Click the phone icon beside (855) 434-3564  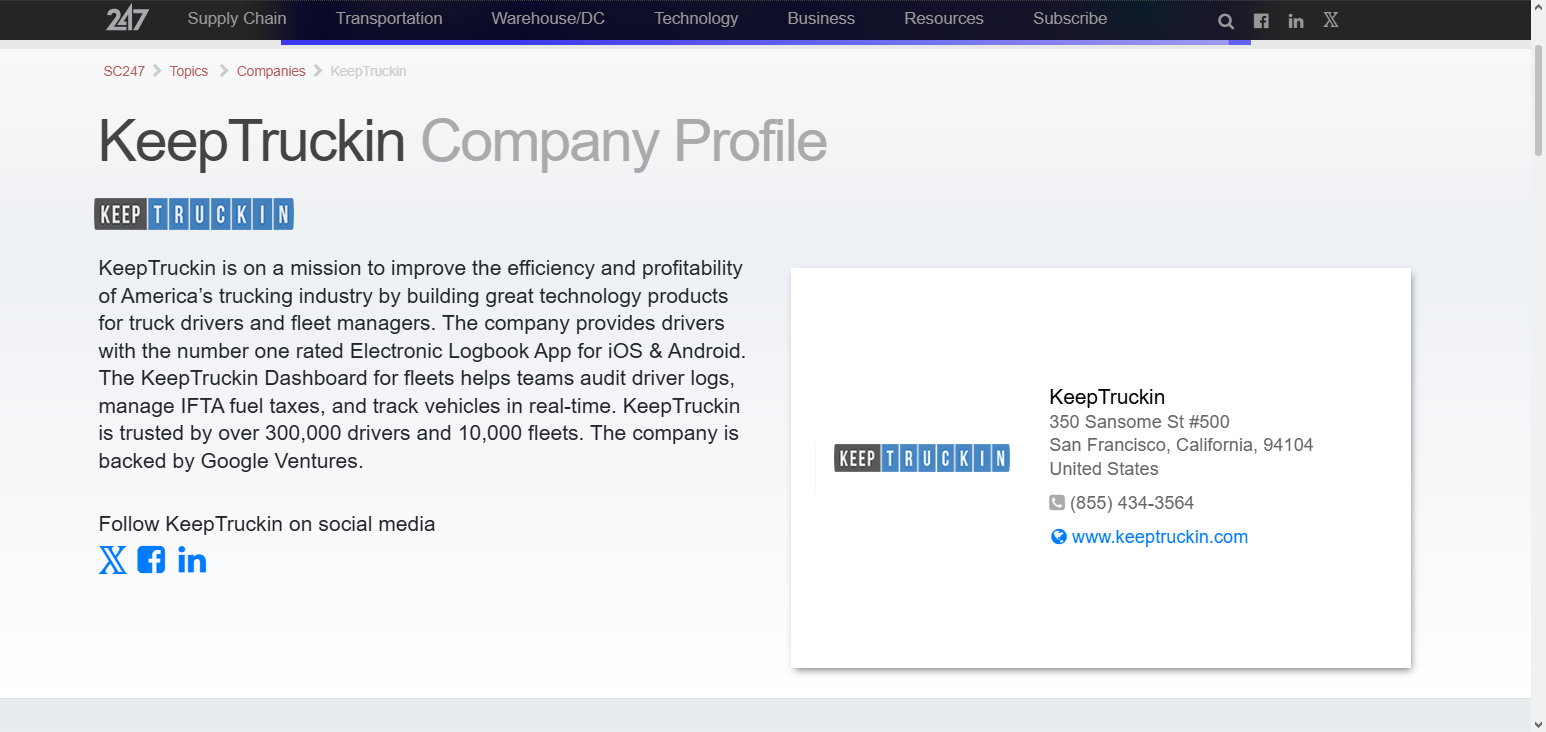click(1057, 503)
